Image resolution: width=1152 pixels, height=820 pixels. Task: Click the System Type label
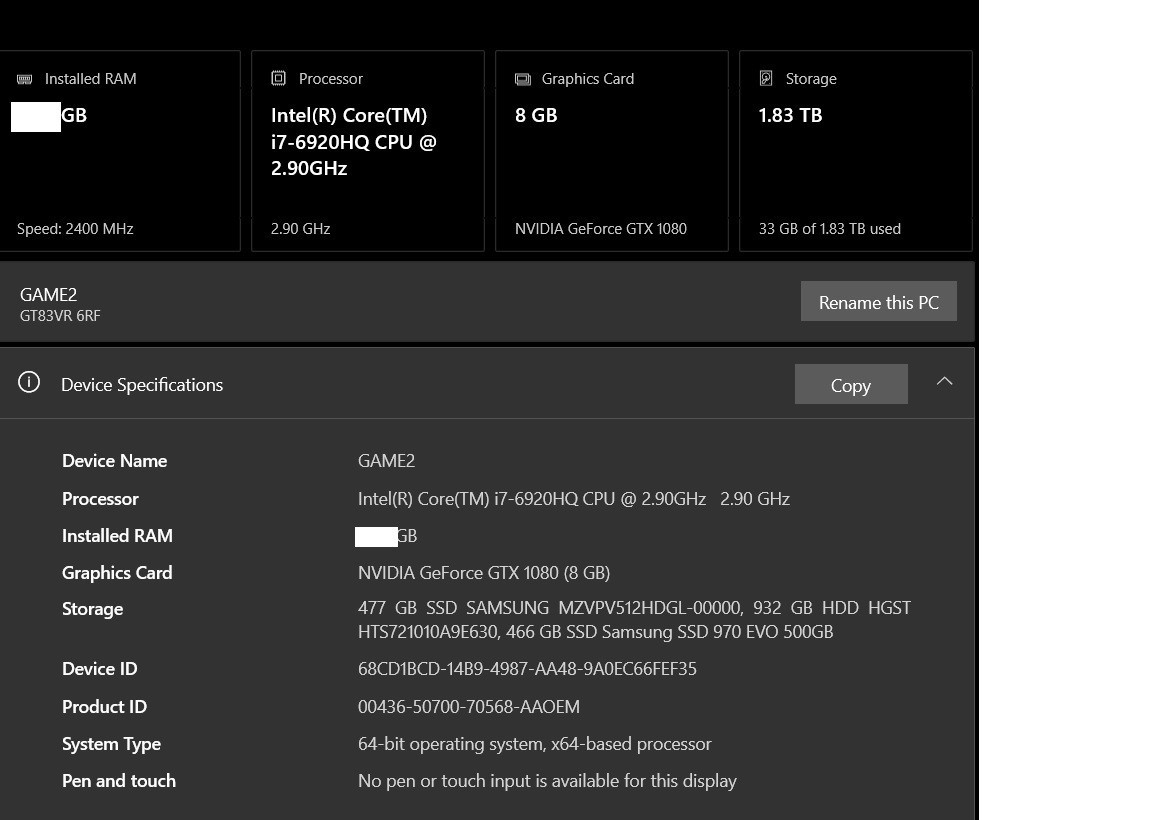[x=112, y=744]
